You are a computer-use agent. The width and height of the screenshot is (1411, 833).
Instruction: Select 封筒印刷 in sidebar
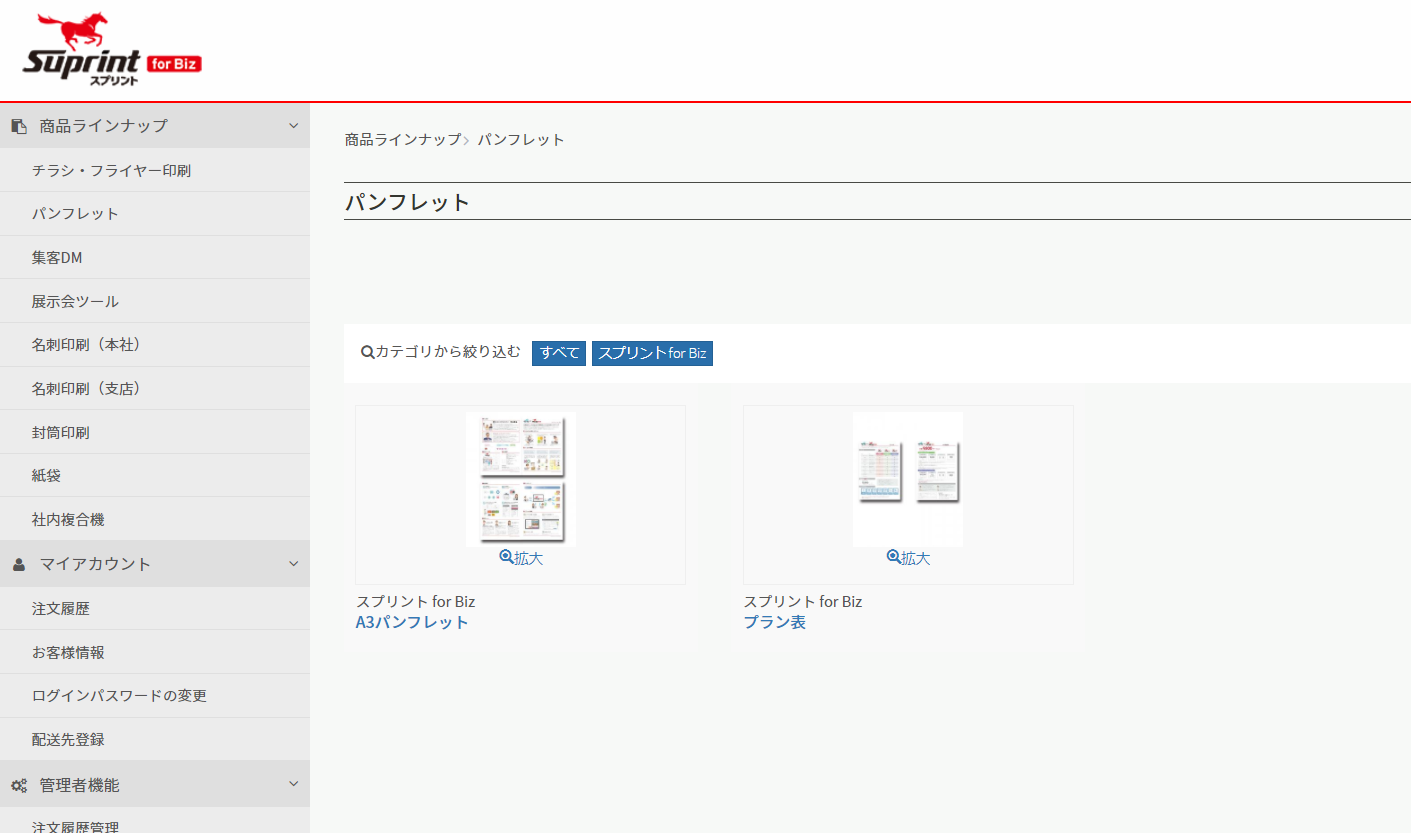(155, 432)
